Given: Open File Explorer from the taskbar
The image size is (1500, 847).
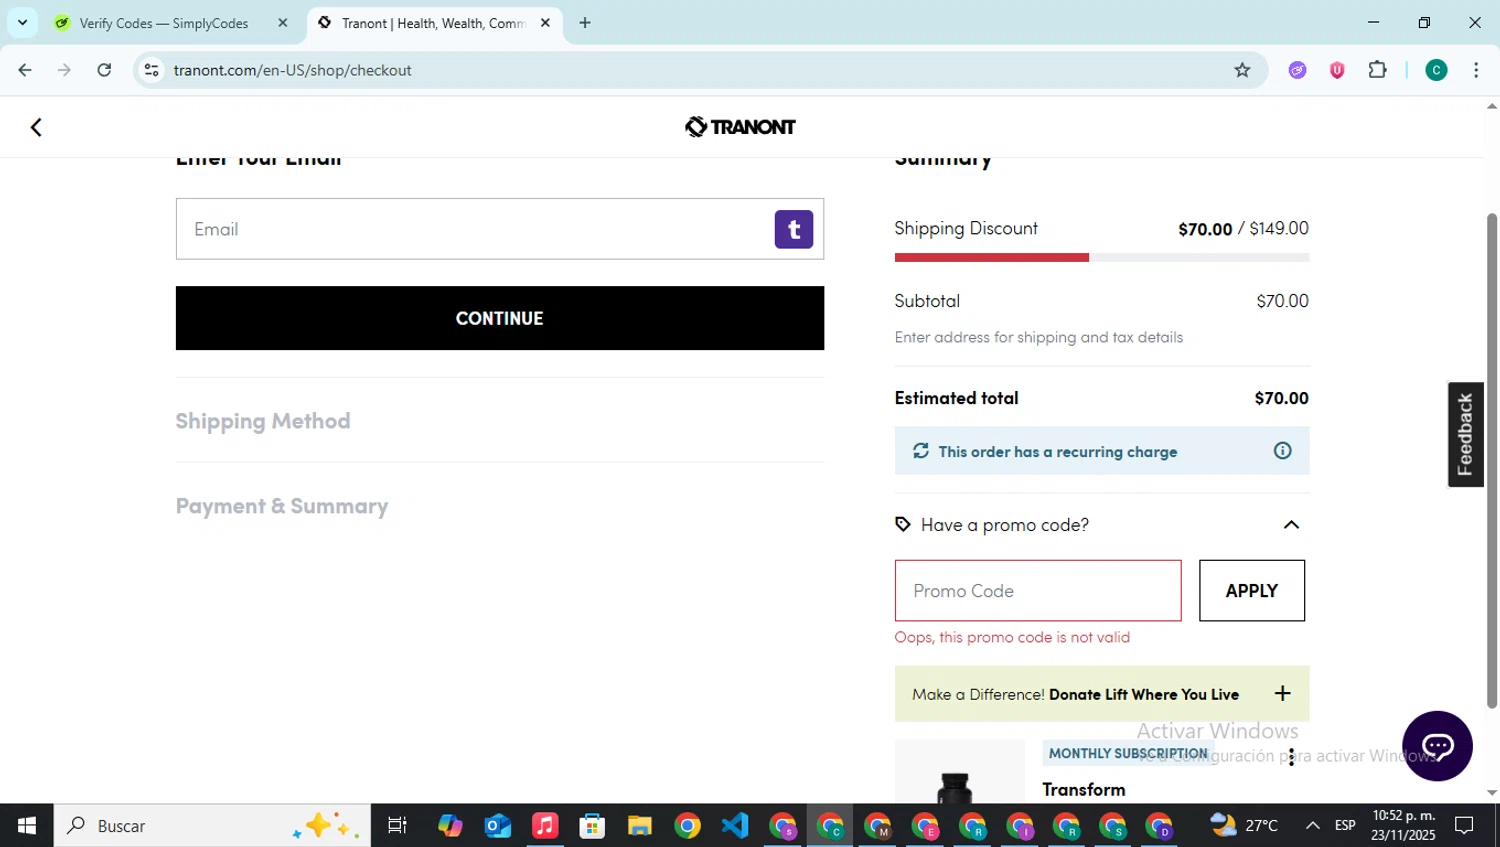Looking at the screenshot, I should pyautogui.click(x=640, y=826).
